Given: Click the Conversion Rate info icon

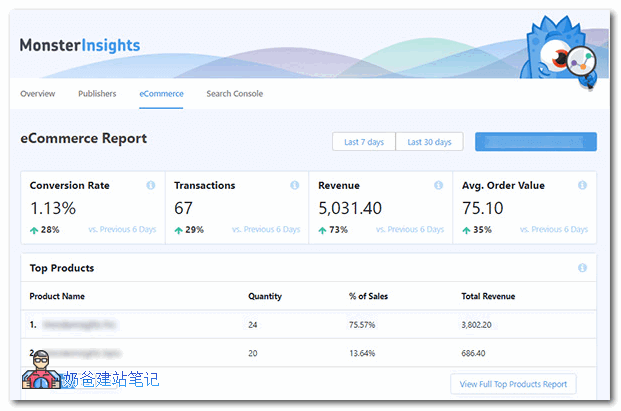Looking at the screenshot, I should click(150, 185).
